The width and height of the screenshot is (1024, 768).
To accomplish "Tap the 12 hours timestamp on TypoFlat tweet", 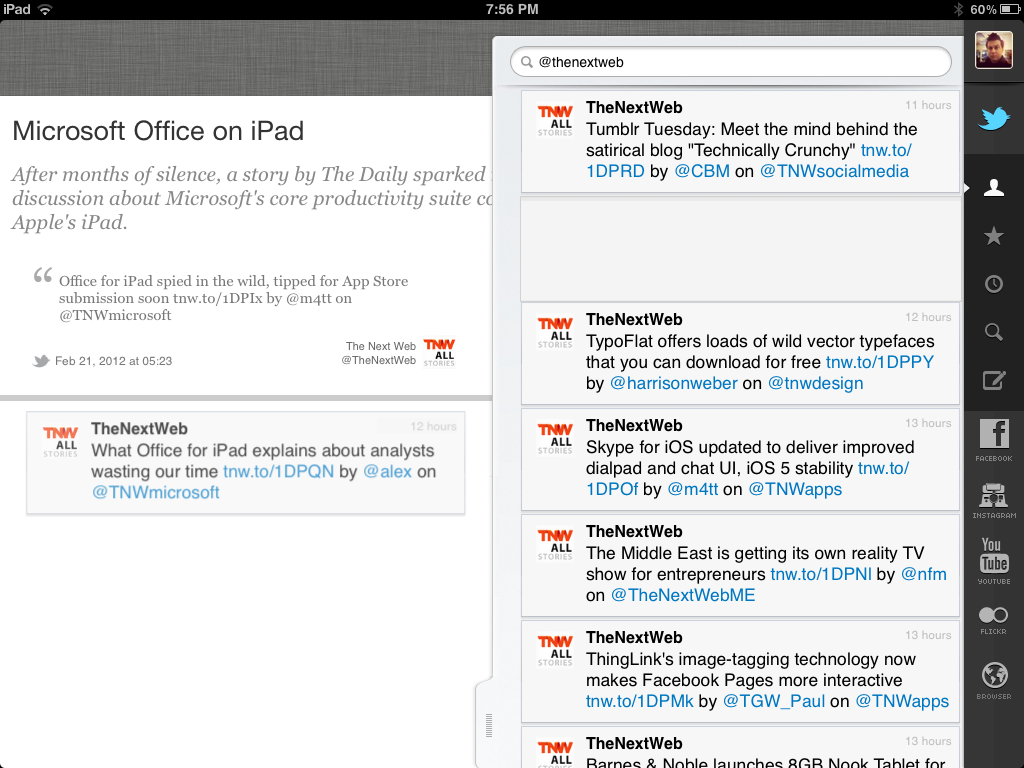I will point(927,317).
